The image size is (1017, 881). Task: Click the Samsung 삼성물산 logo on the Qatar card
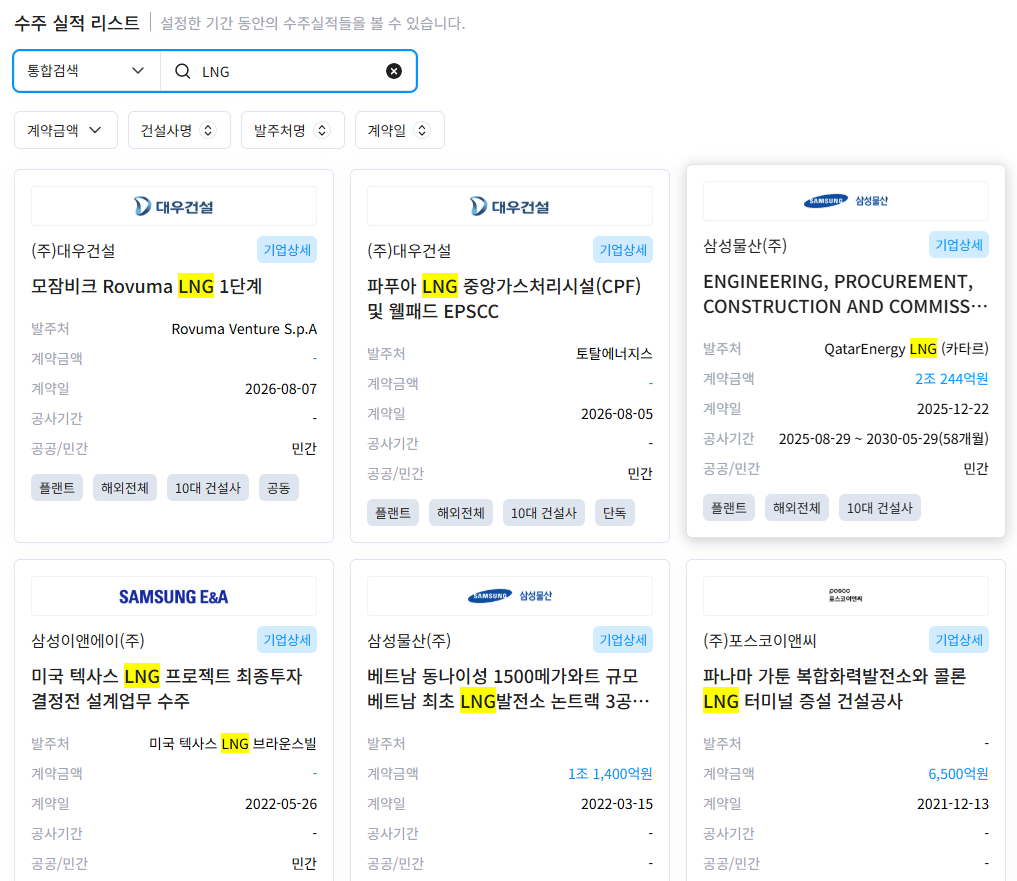pos(846,201)
